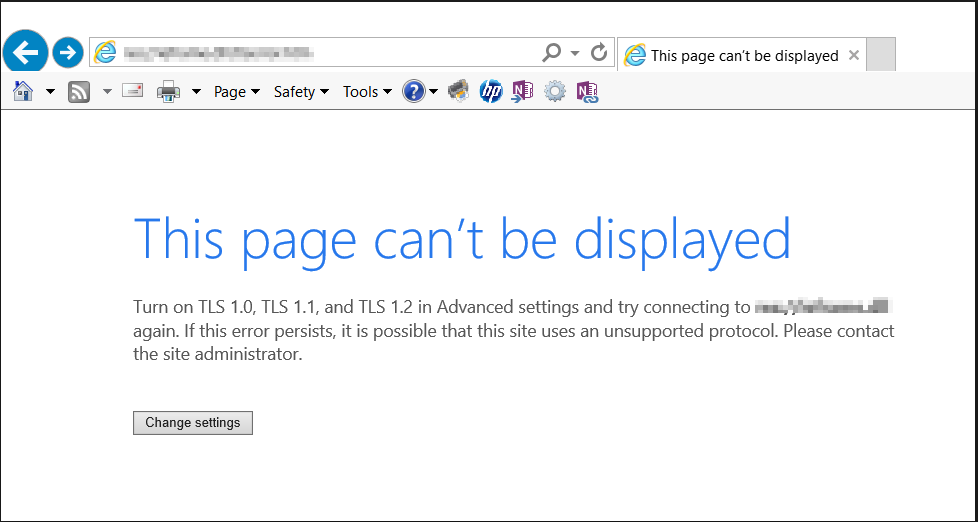Open the Safety menu

[x=301, y=92]
